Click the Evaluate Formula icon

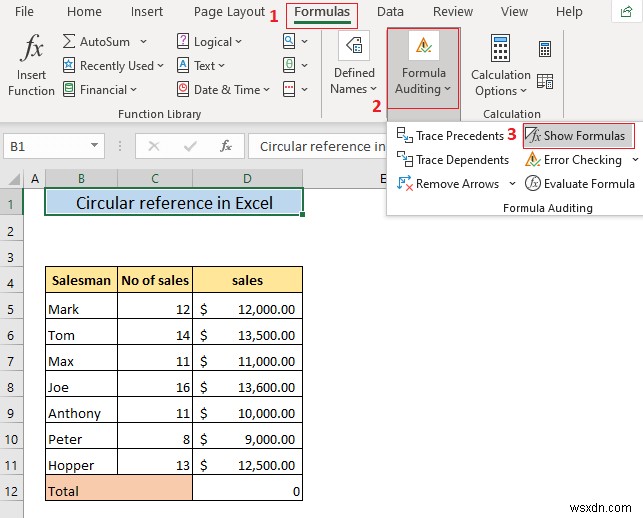tap(532, 183)
